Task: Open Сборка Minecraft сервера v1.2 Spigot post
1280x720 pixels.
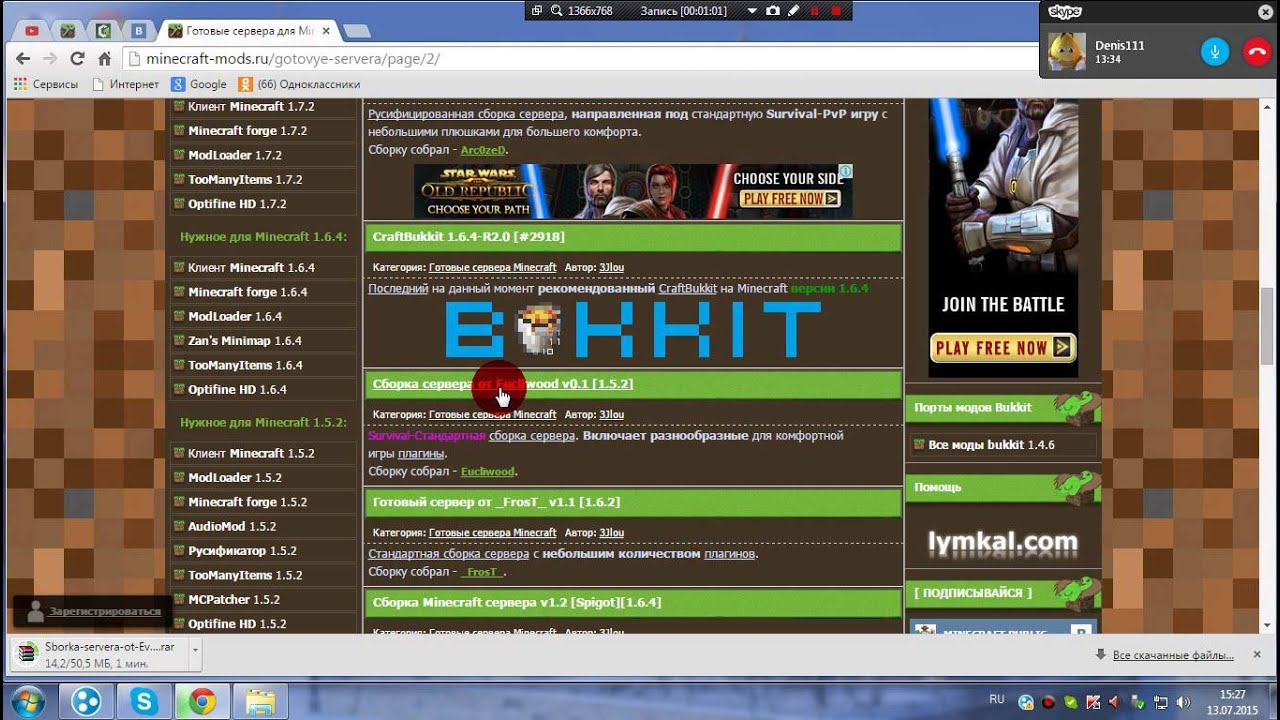Action: click(x=516, y=603)
